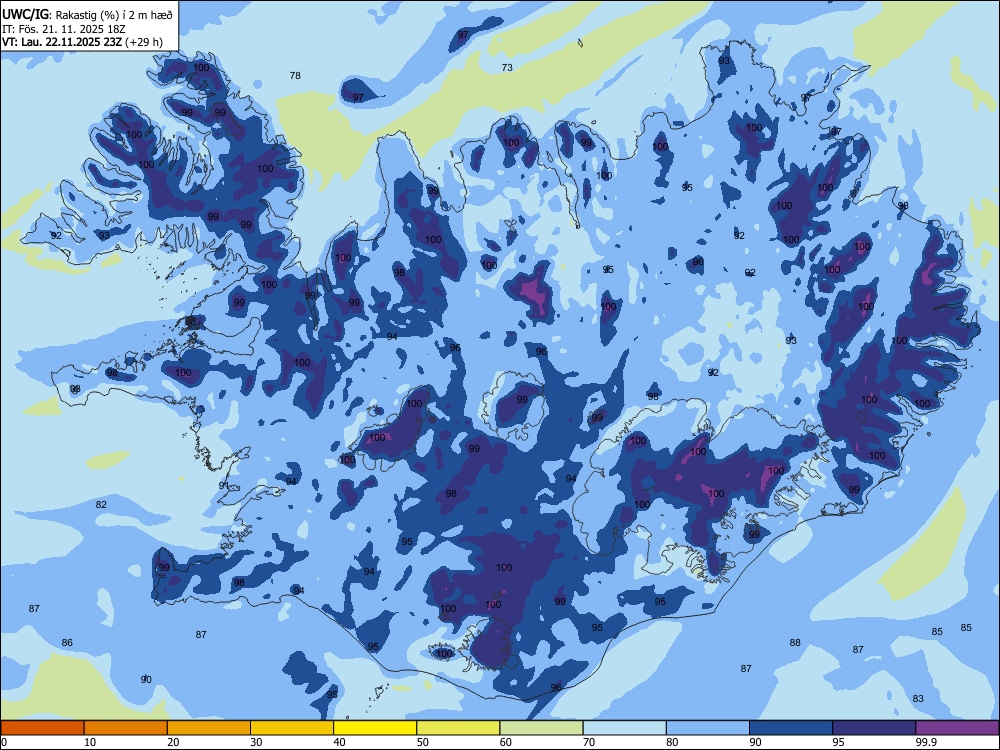Click the title text 'UWC/IG: Rakastig (%) í 2 m hæð'
The image size is (1000, 750).
point(87,13)
